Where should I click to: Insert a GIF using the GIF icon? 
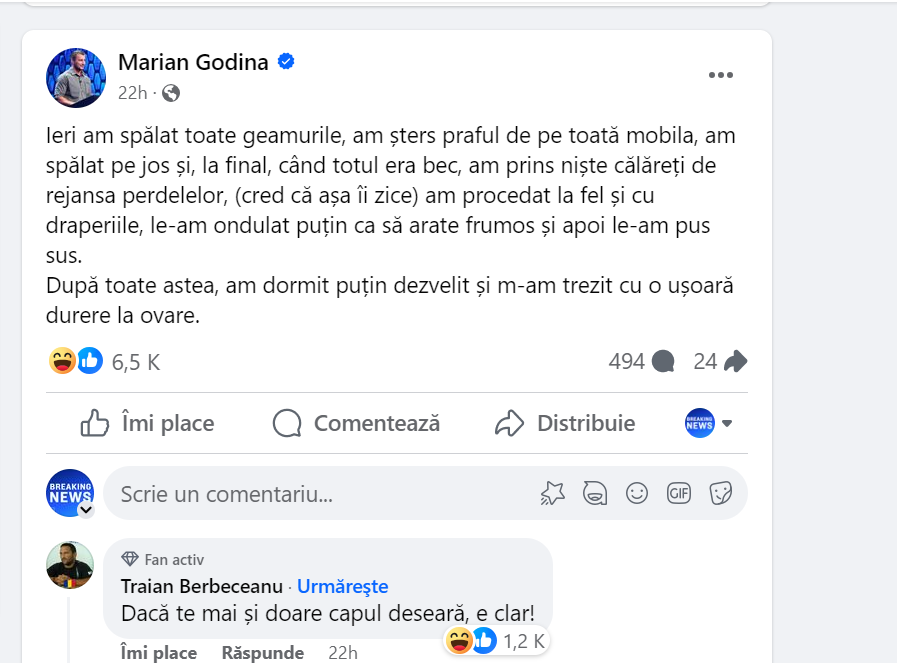(x=679, y=493)
